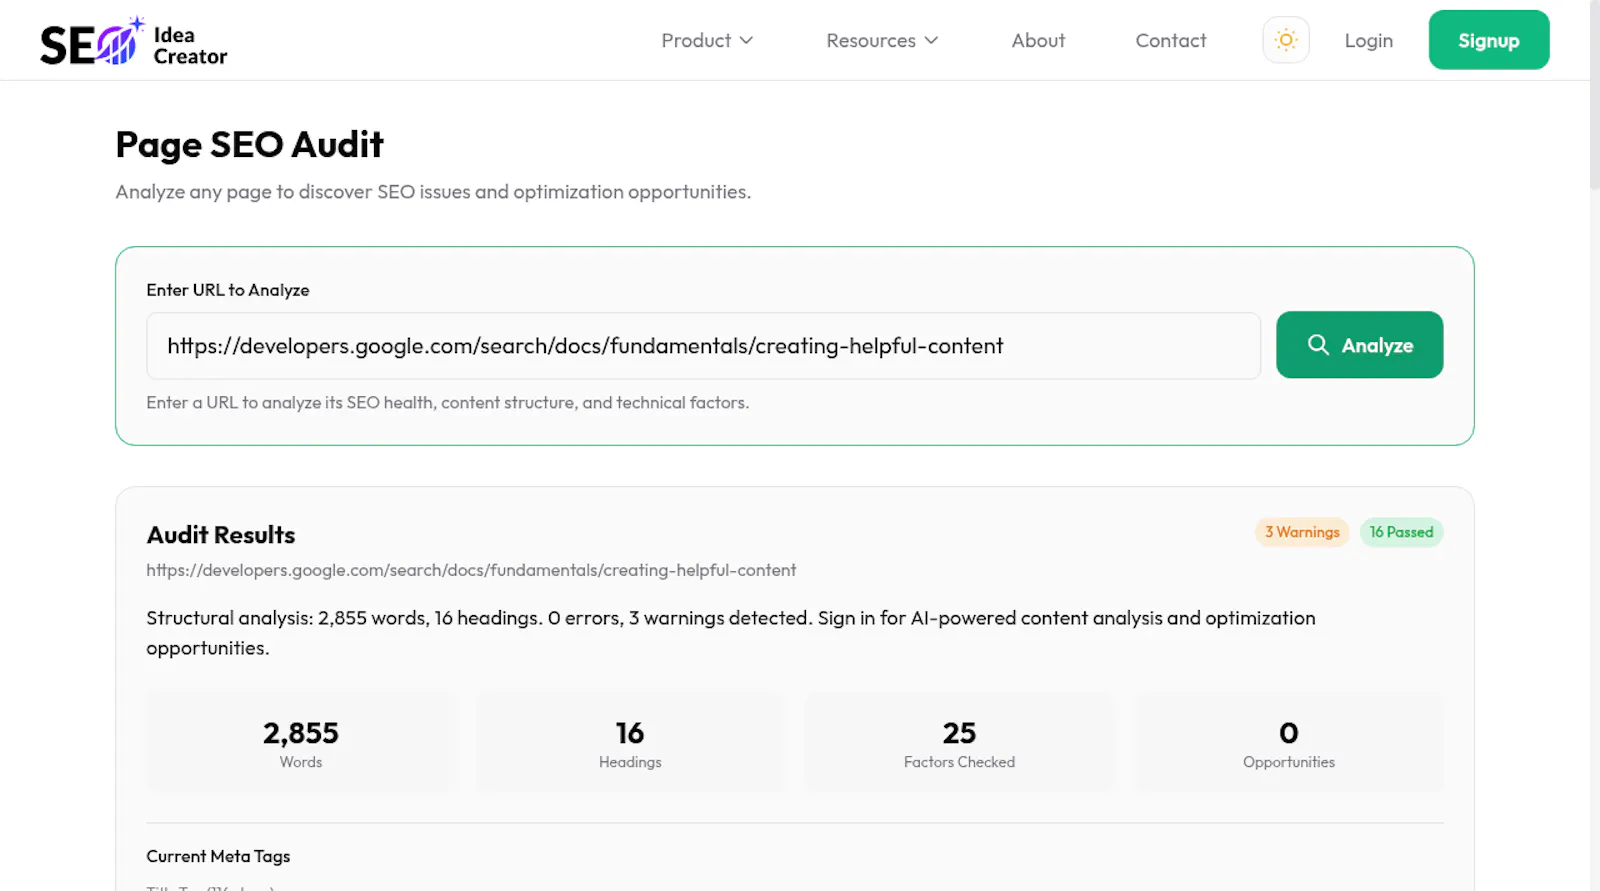This screenshot has height=891, width=1600.
Task: Click the page vertical scrollbar thumb
Action: point(1594,95)
